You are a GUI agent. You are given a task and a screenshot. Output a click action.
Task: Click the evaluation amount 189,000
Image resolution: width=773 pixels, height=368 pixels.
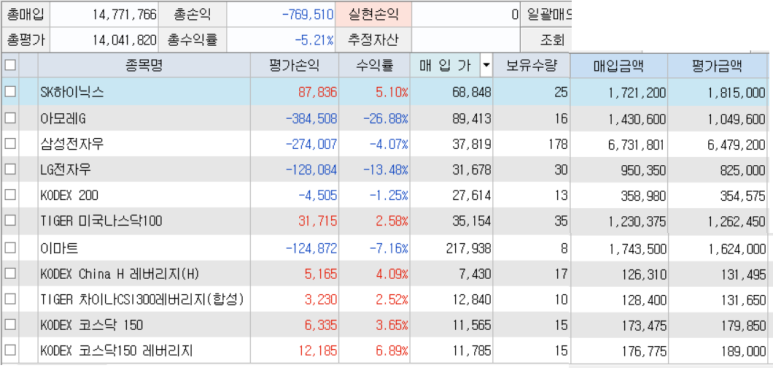click(744, 350)
